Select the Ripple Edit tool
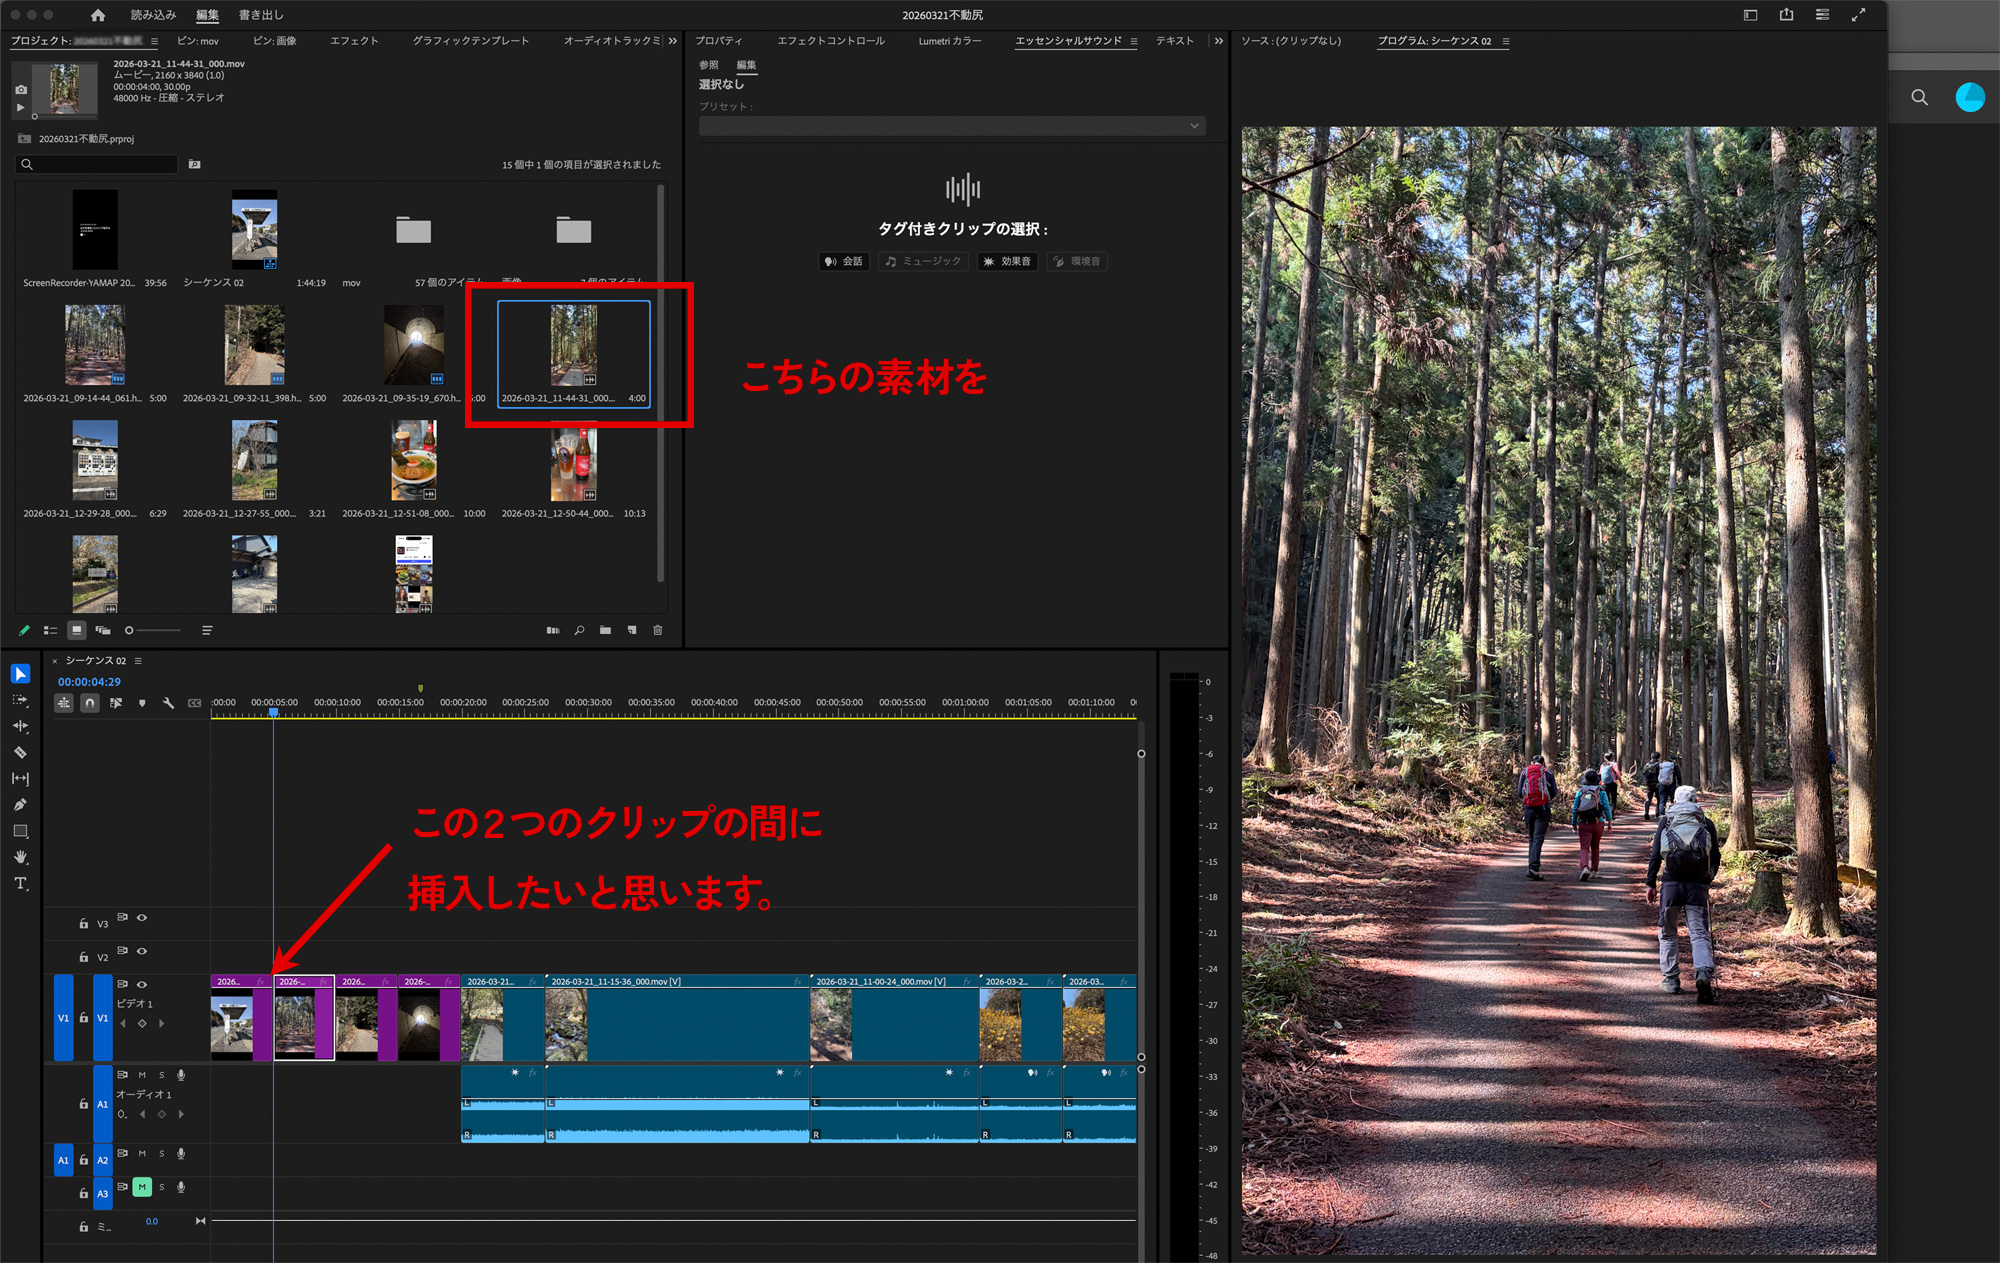 click(x=20, y=726)
